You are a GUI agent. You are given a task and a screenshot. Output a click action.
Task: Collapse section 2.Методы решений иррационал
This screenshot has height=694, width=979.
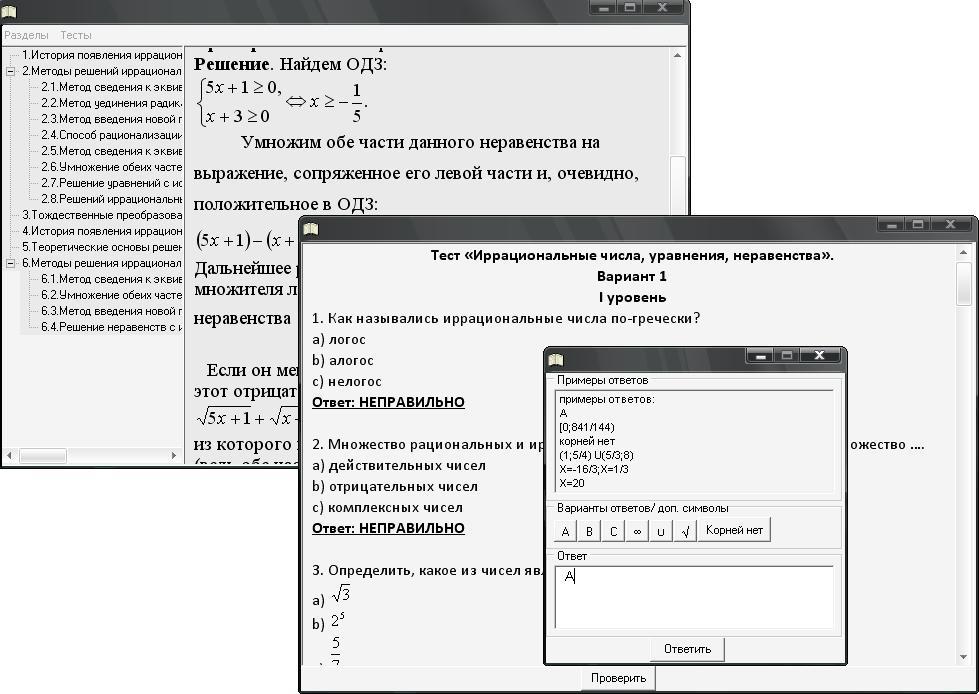click(10, 71)
